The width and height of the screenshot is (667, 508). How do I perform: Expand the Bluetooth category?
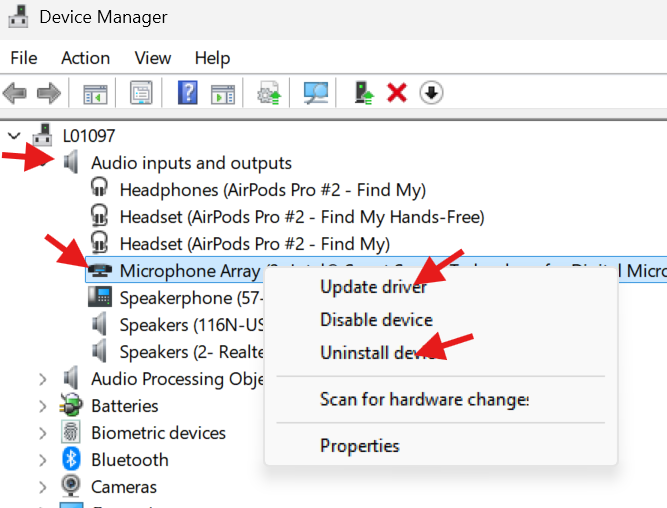pyautogui.click(x=42, y=460)
